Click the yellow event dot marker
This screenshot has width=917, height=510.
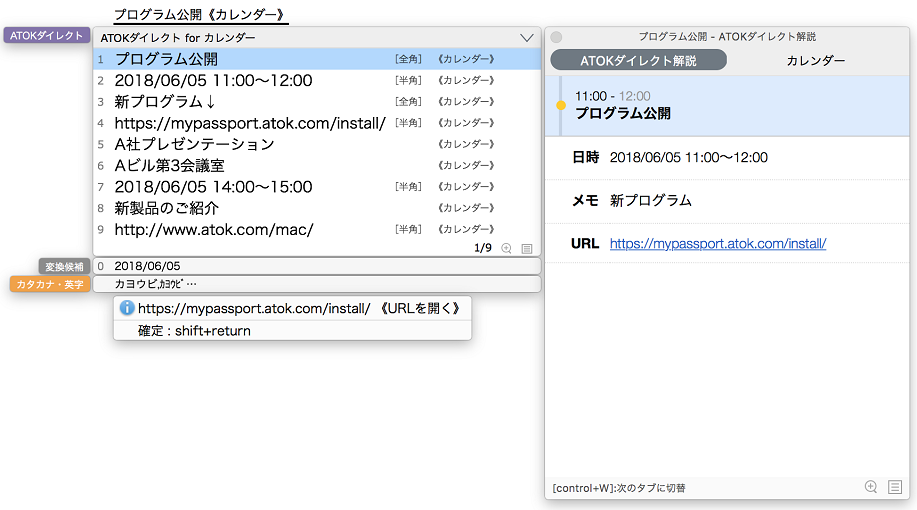[x=561, y=105]
